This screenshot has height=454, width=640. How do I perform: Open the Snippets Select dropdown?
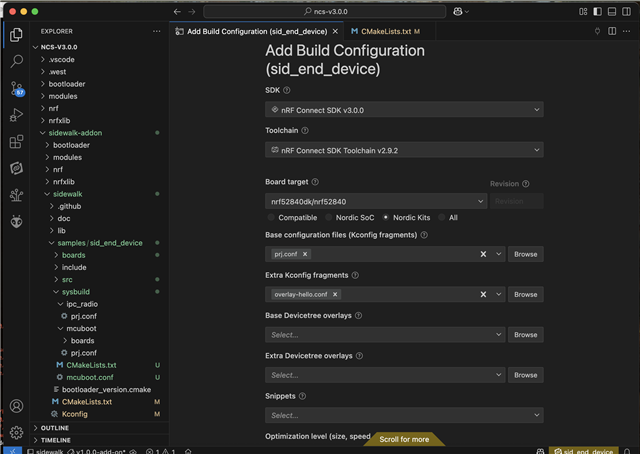pos(404,415)
